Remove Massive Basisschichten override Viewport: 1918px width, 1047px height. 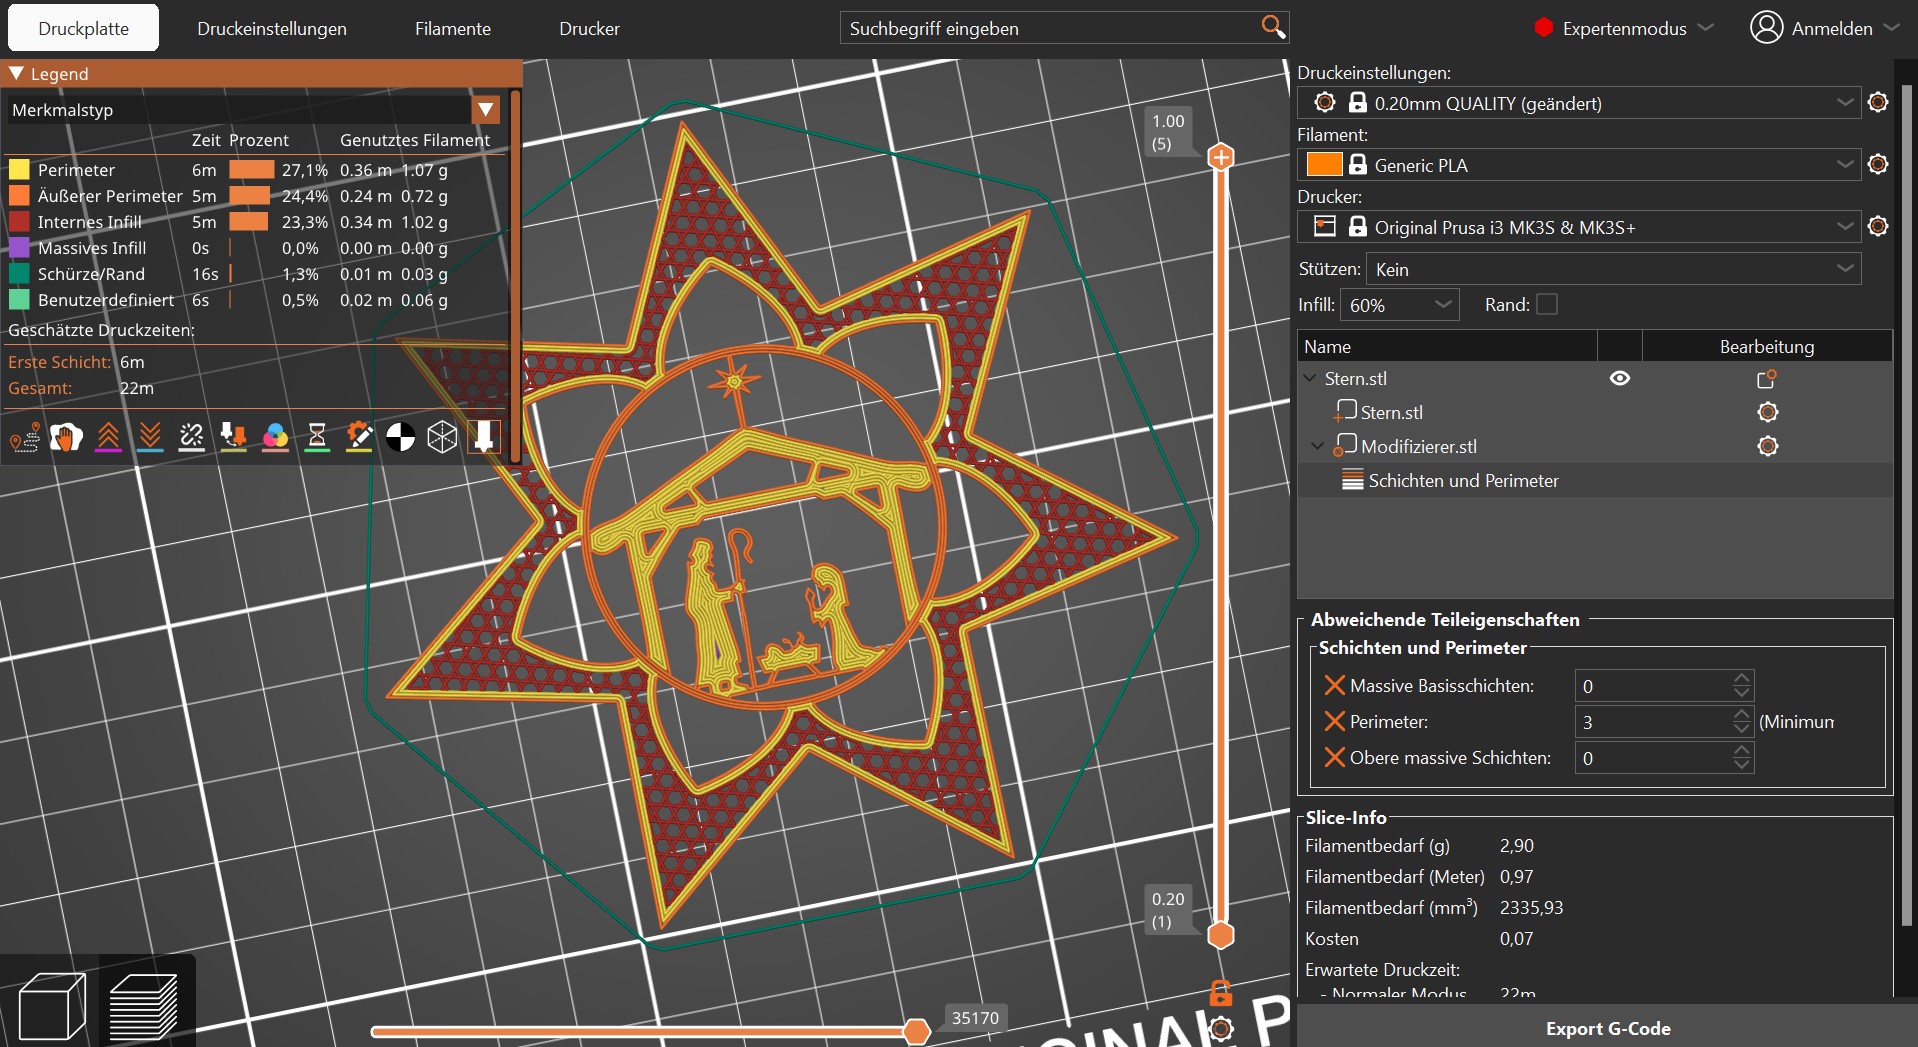tap(1334, 685)
